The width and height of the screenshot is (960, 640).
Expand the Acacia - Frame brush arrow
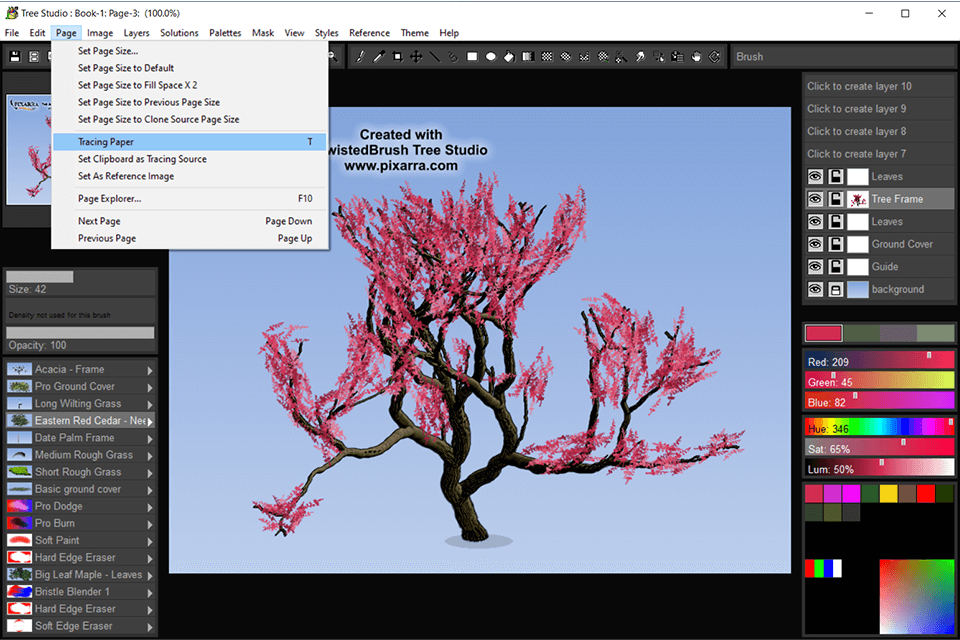151,370
